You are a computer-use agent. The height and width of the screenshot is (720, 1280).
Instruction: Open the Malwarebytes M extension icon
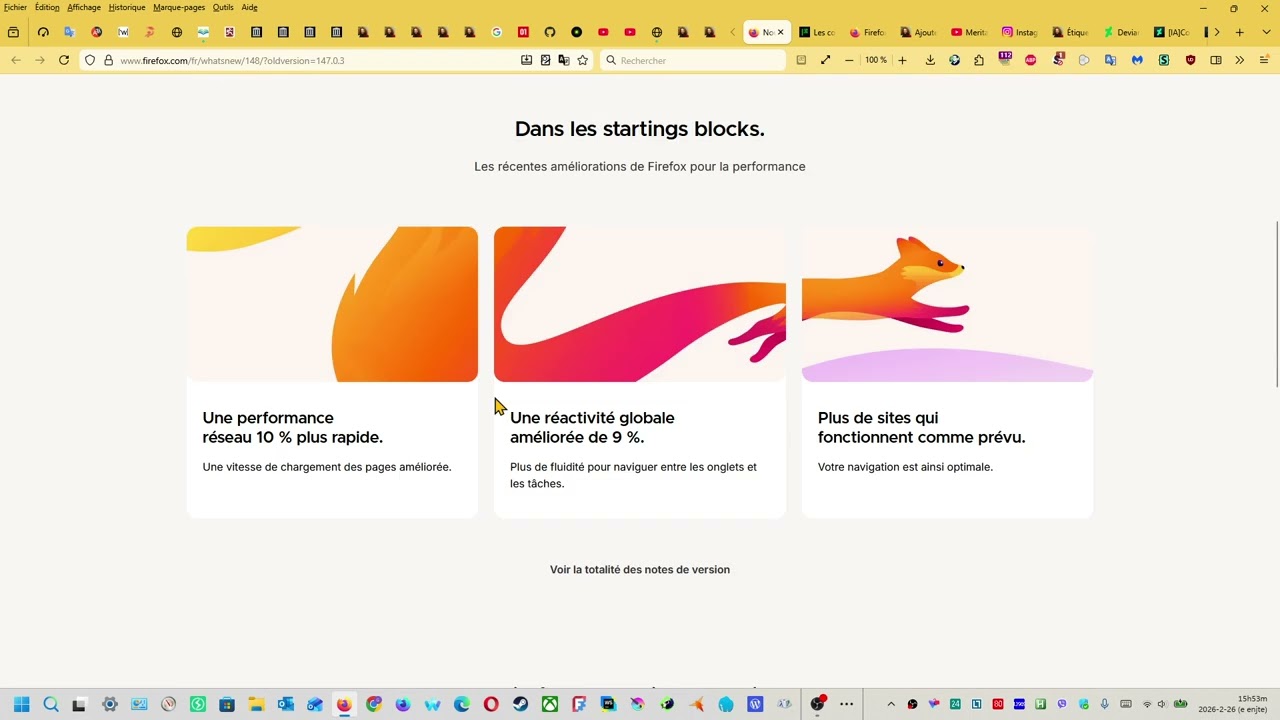1137,60
